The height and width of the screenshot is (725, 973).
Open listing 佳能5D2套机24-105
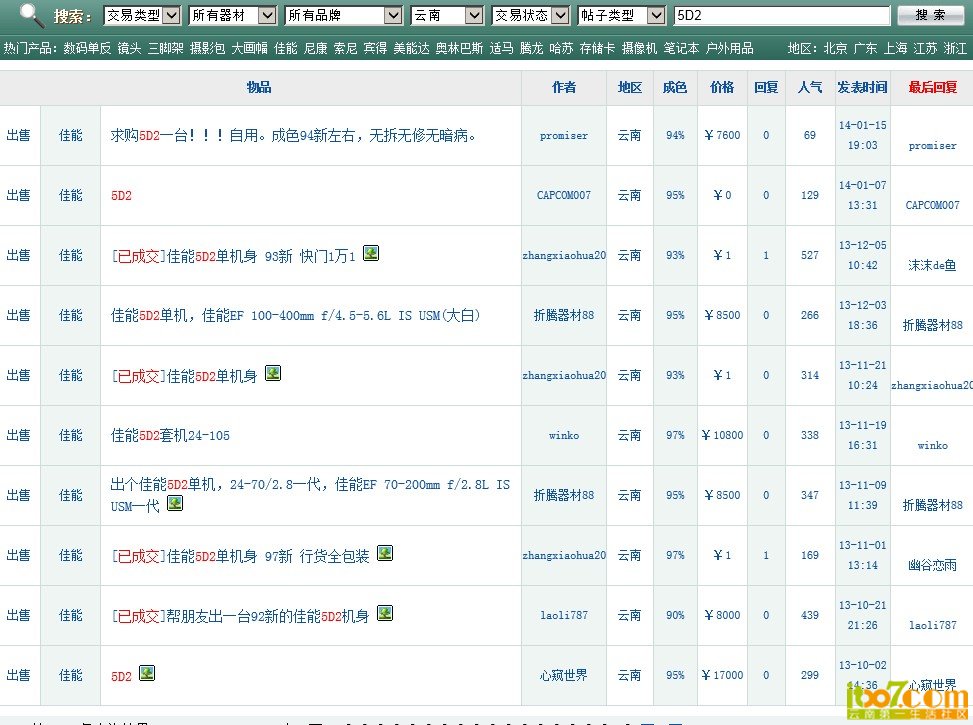(x=170, y=436)
